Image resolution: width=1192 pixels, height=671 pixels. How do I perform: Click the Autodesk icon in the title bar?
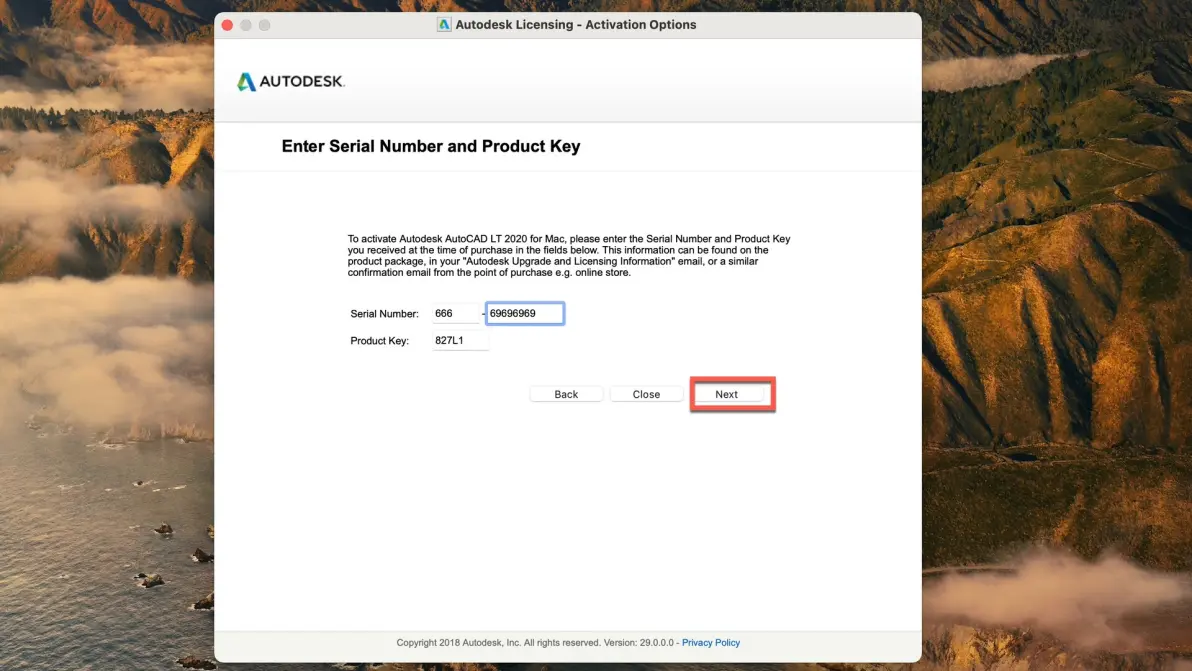tap(444, 25)
